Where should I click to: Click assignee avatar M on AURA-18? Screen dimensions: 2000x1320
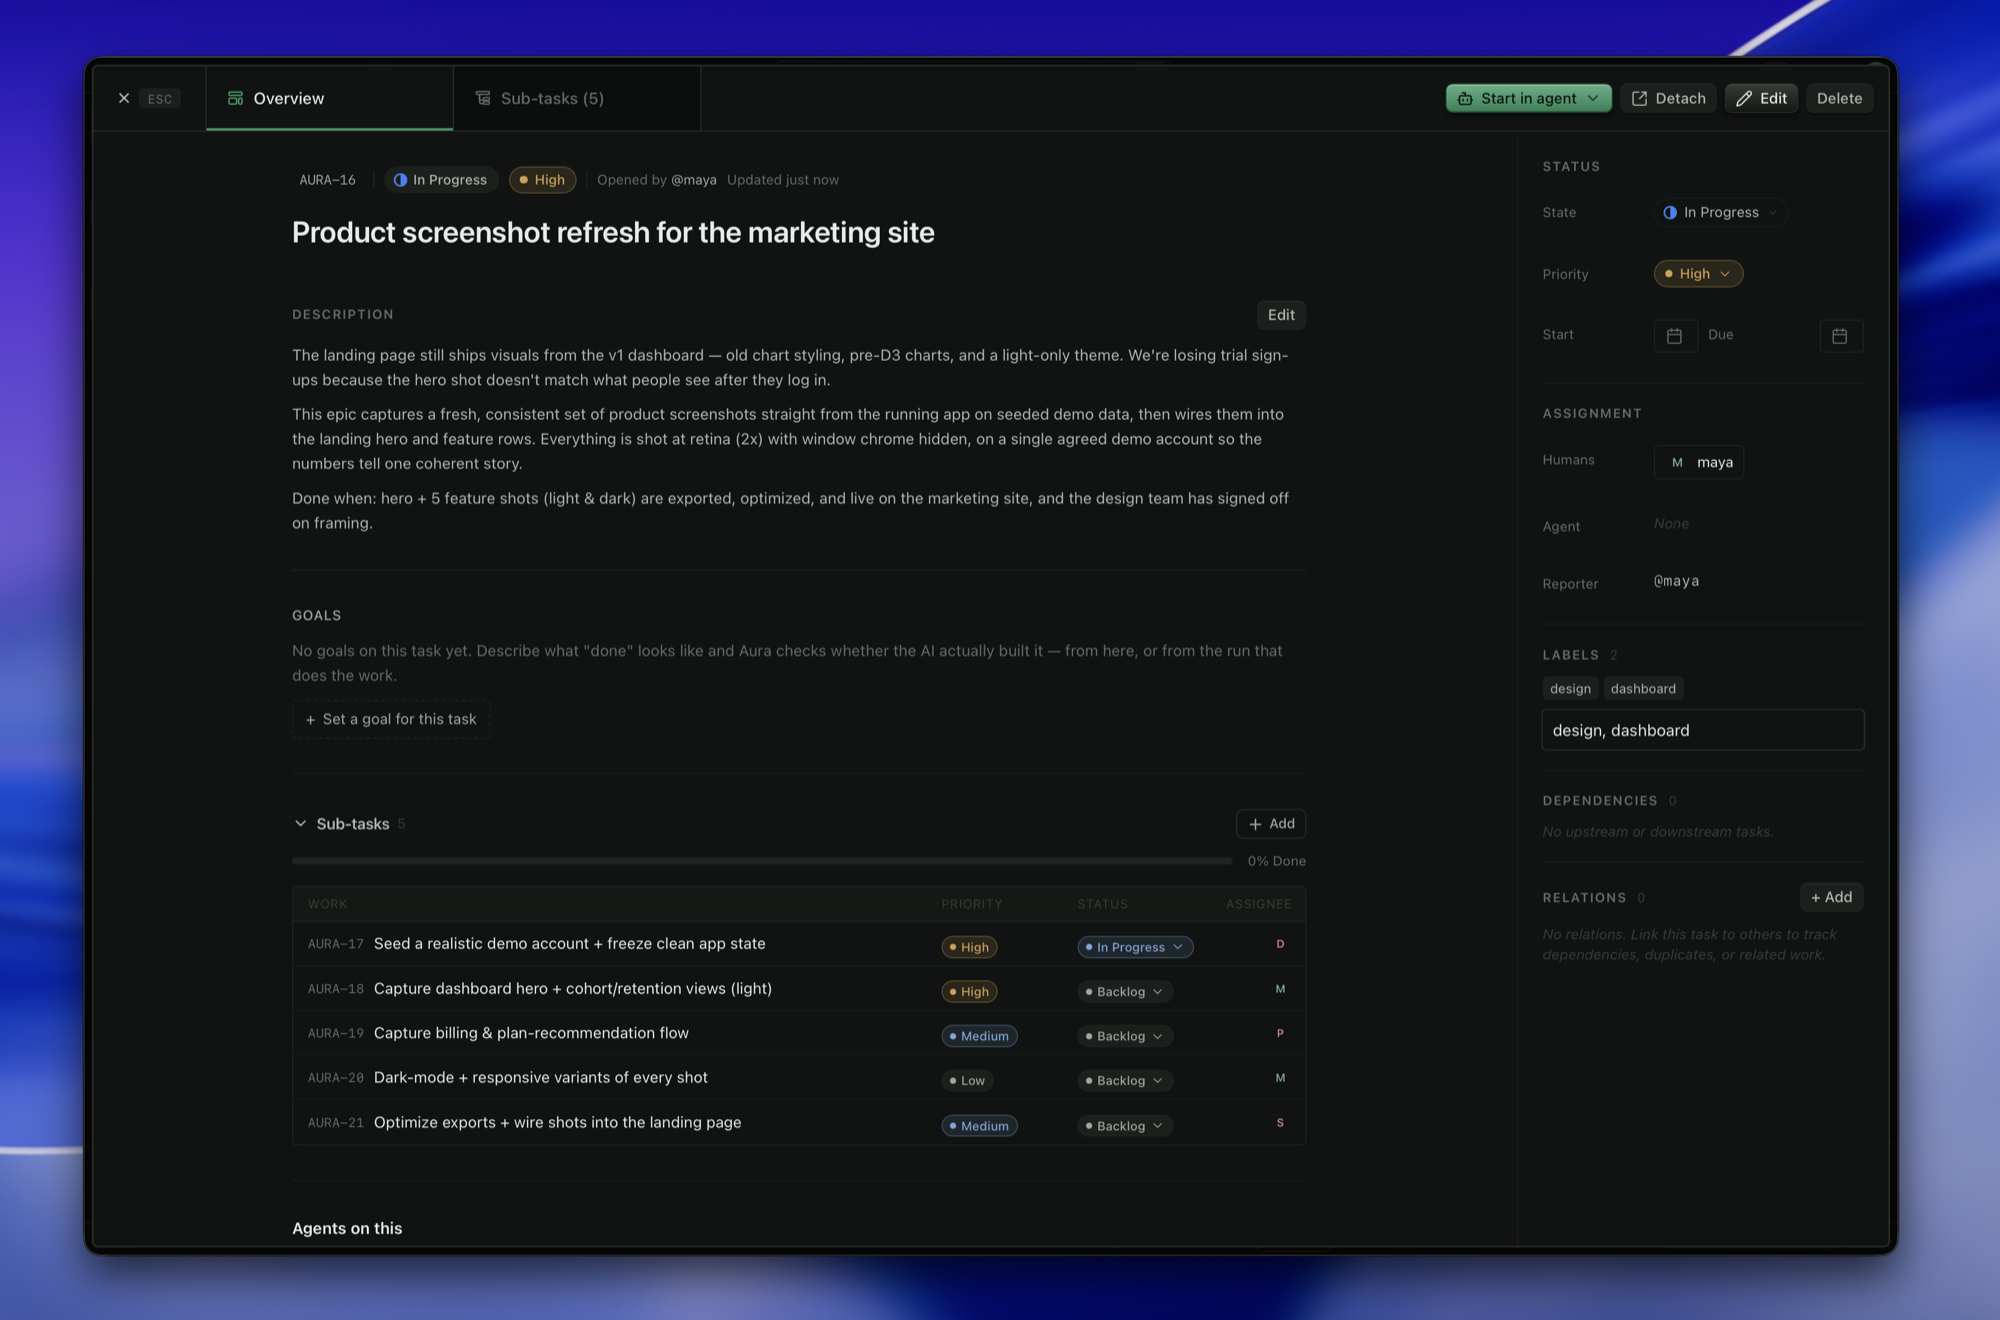coord(1280,989)
